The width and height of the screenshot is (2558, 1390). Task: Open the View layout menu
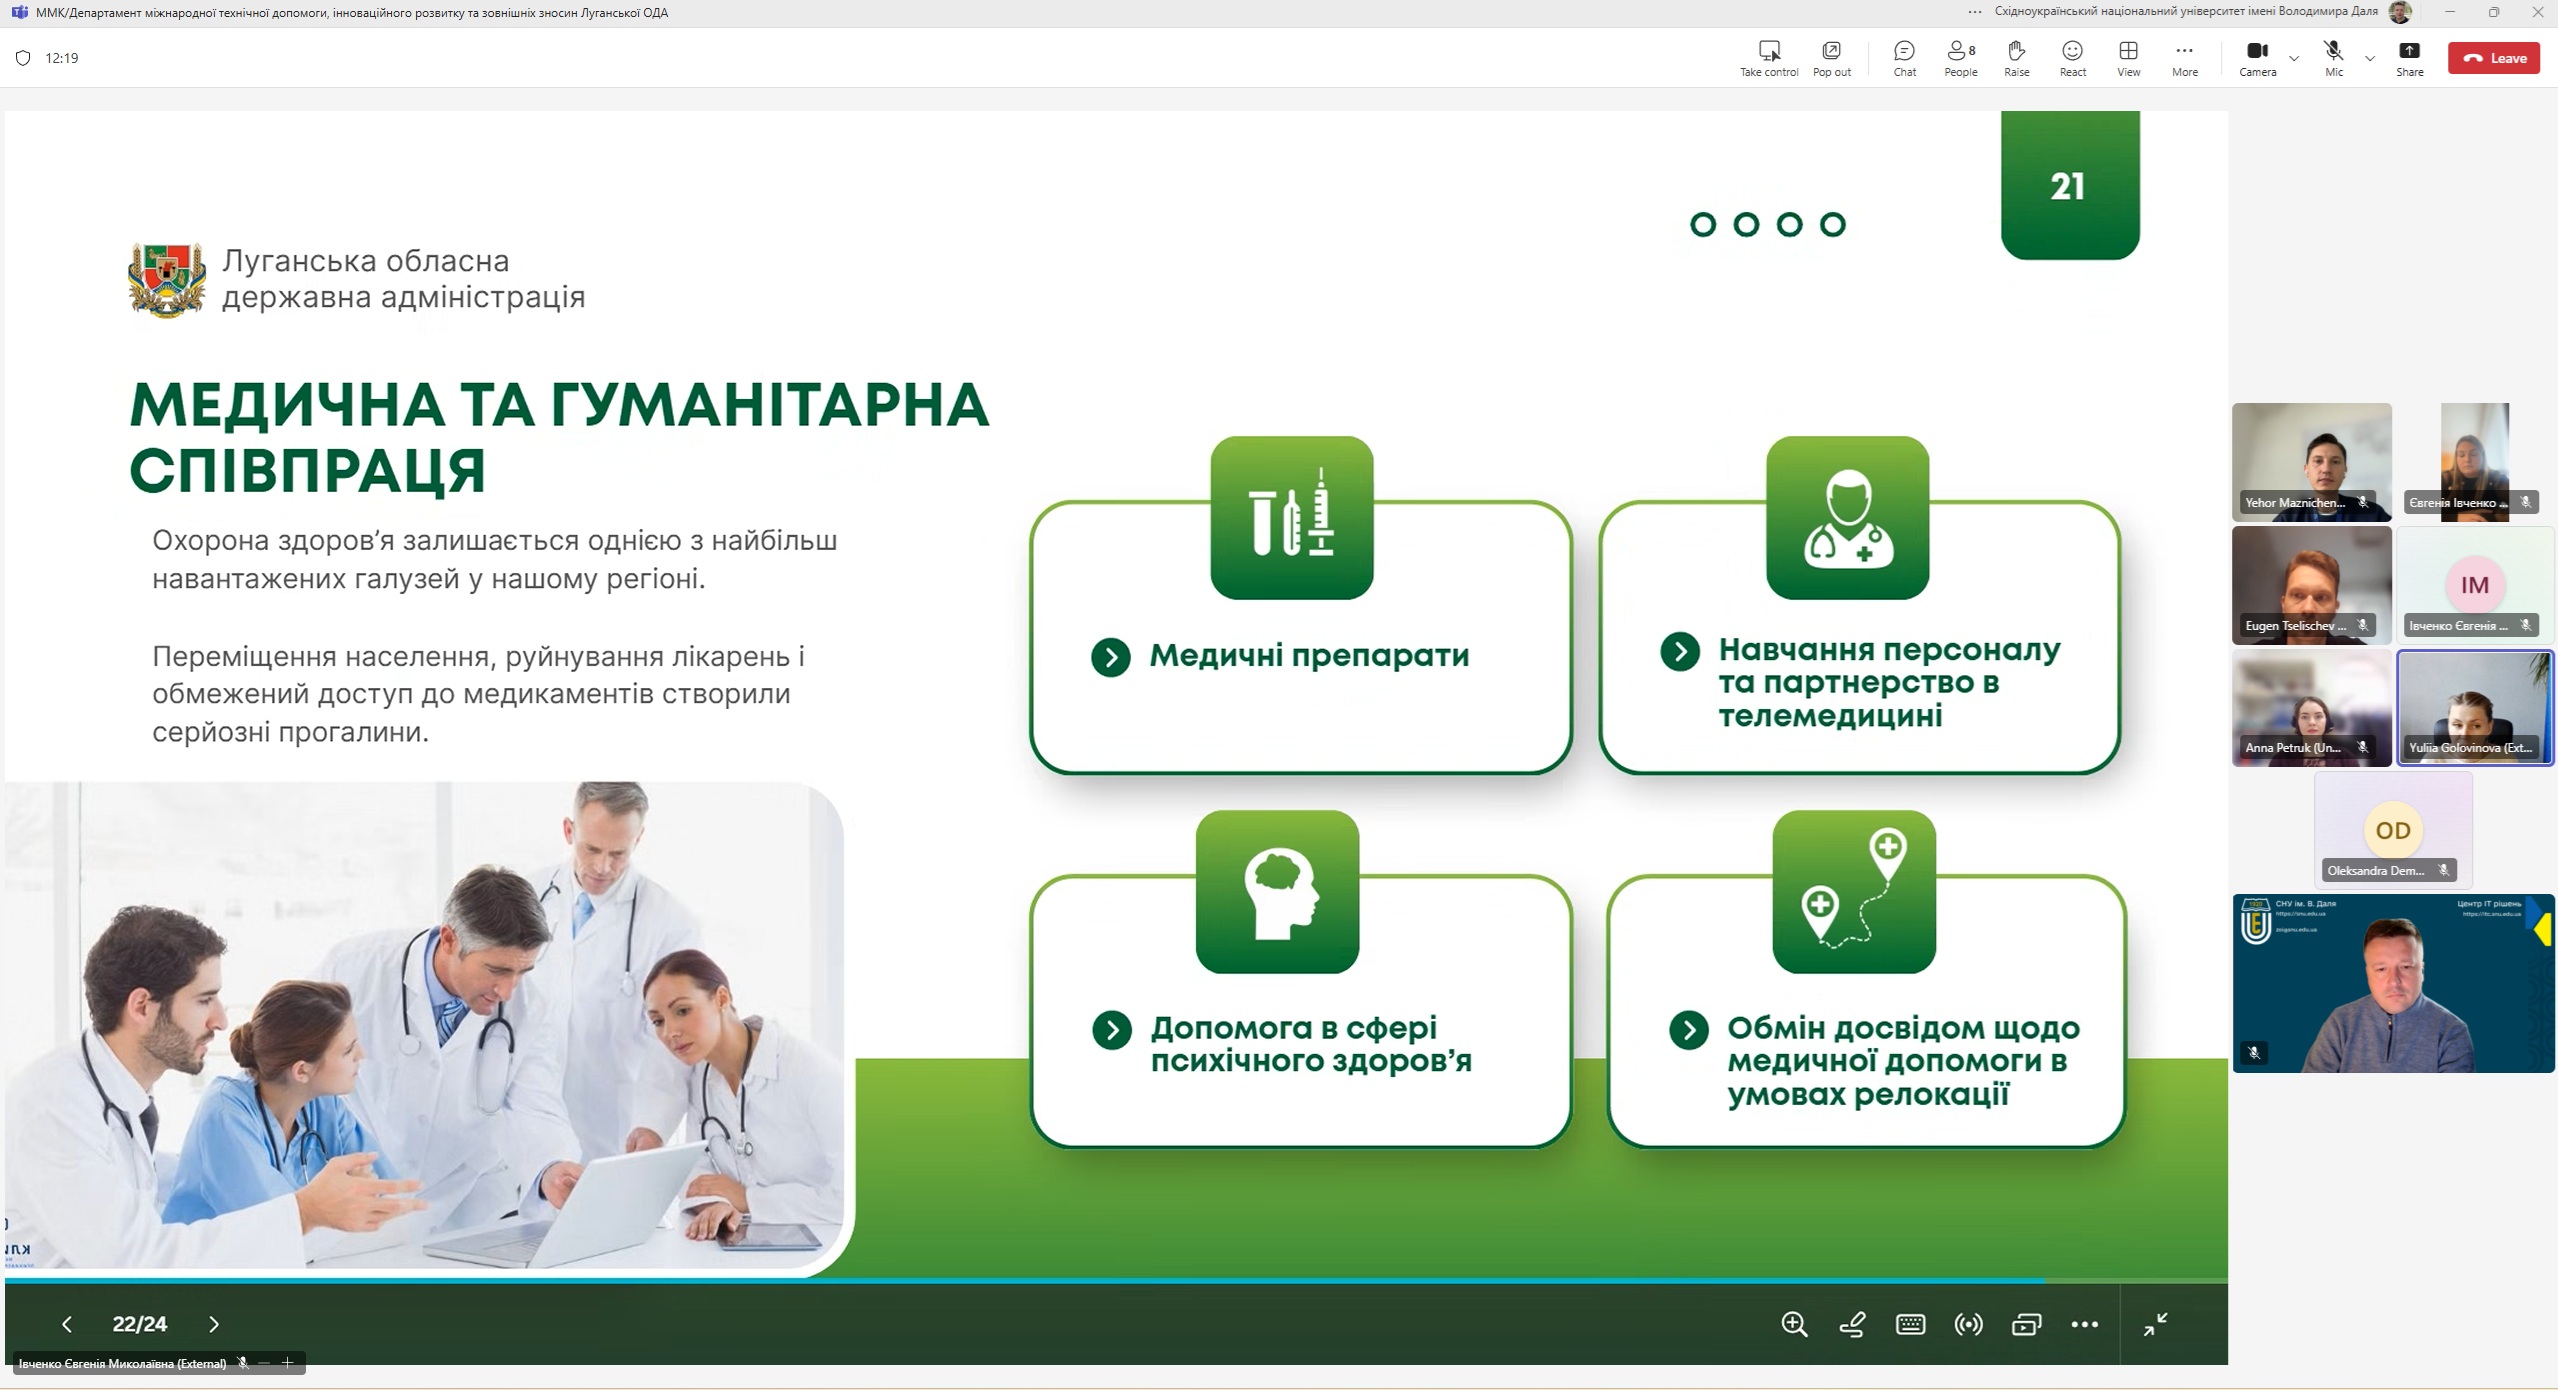pyautogui.click(x=2127, y=58)
